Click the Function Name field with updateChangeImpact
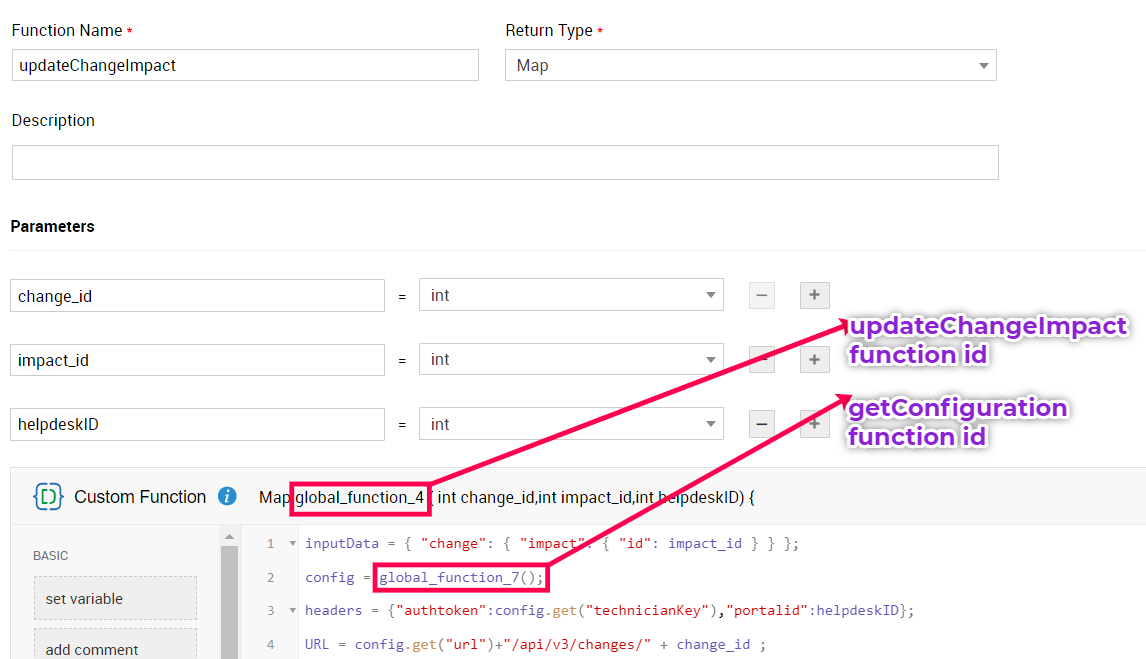This screenshot has width=1146, height=659. coord(245,66)
